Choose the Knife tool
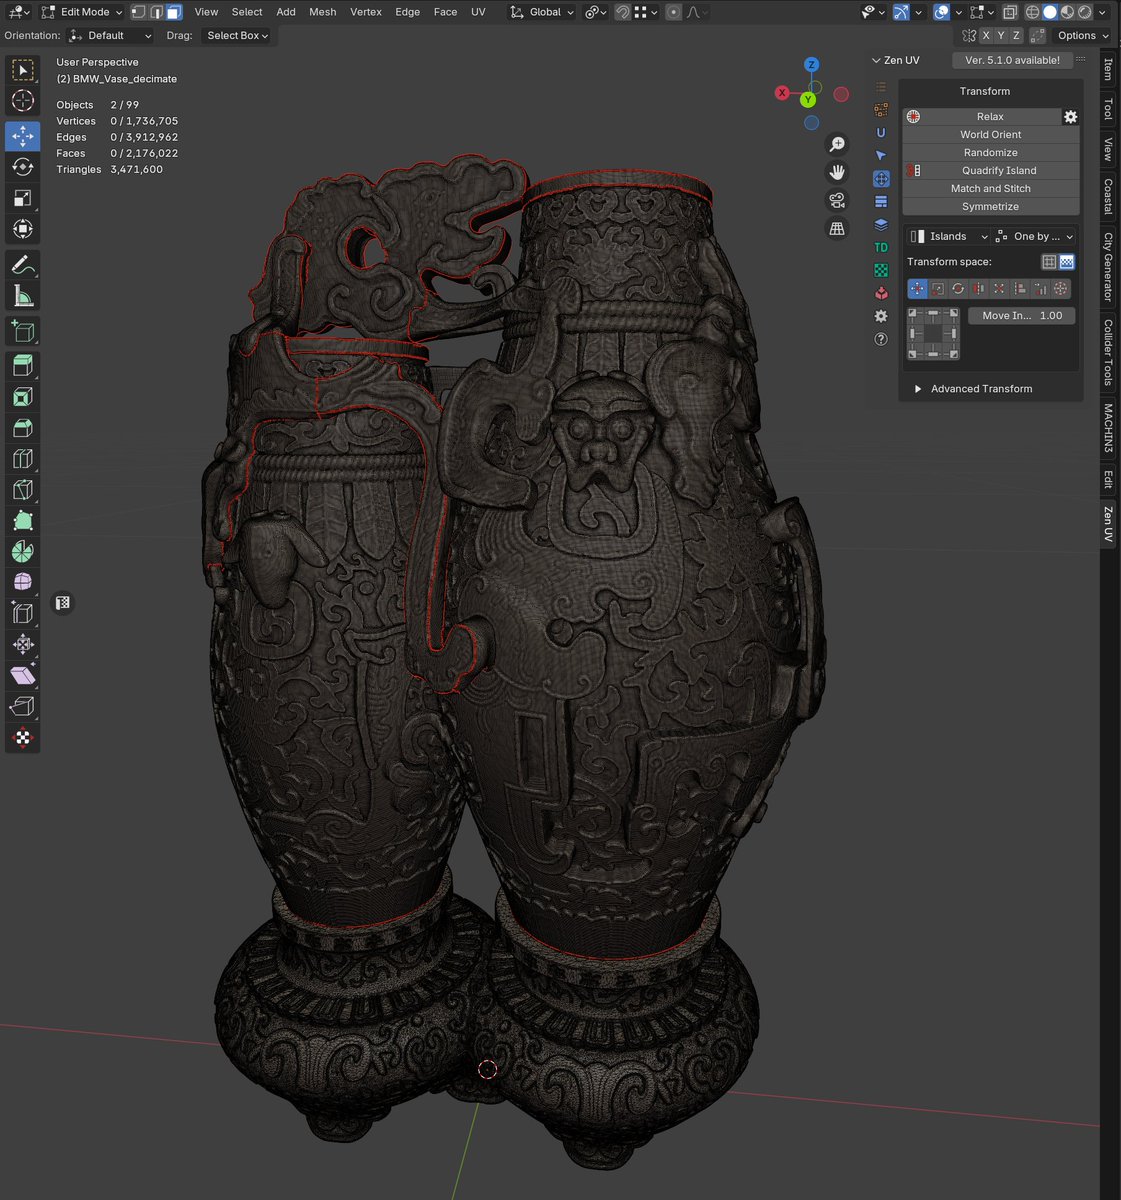This screenshot has width=1121, height=1200. 22,490
